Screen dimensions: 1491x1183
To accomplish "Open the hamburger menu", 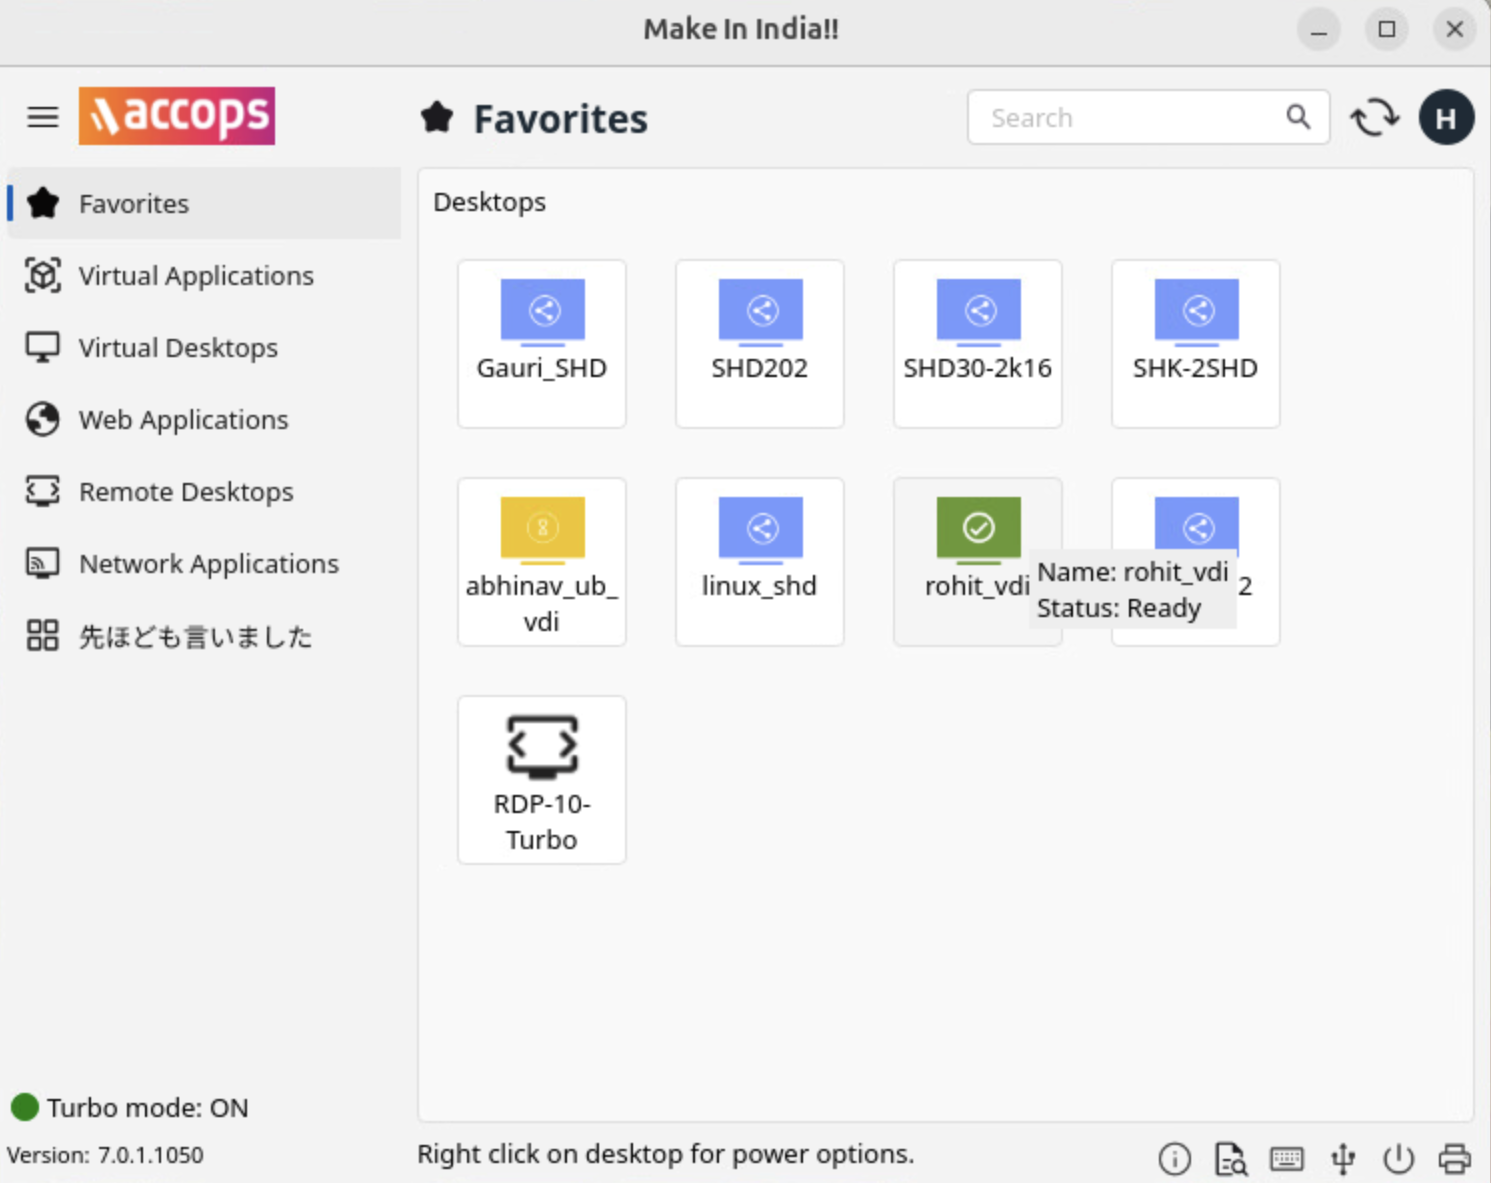I will click(42, 117).
